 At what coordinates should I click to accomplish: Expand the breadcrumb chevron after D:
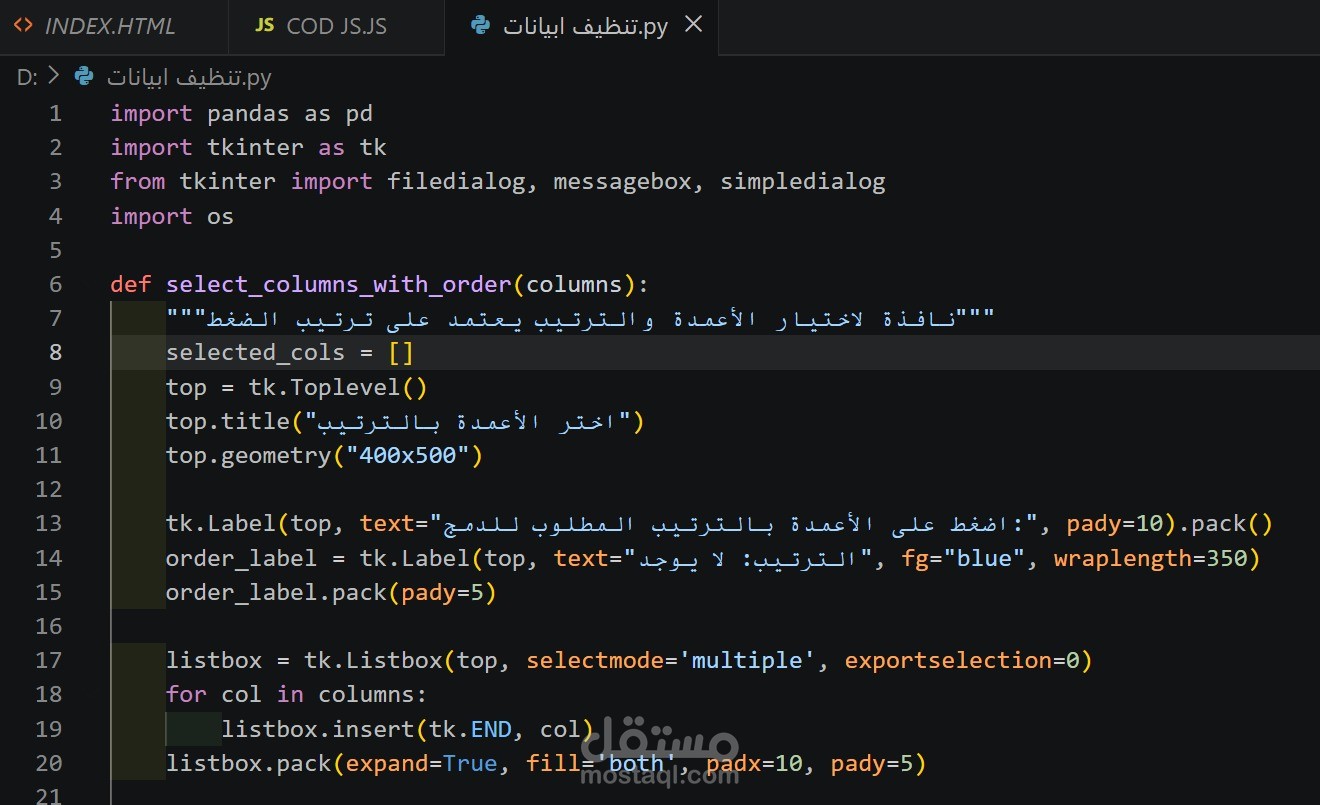pos(54,77)
